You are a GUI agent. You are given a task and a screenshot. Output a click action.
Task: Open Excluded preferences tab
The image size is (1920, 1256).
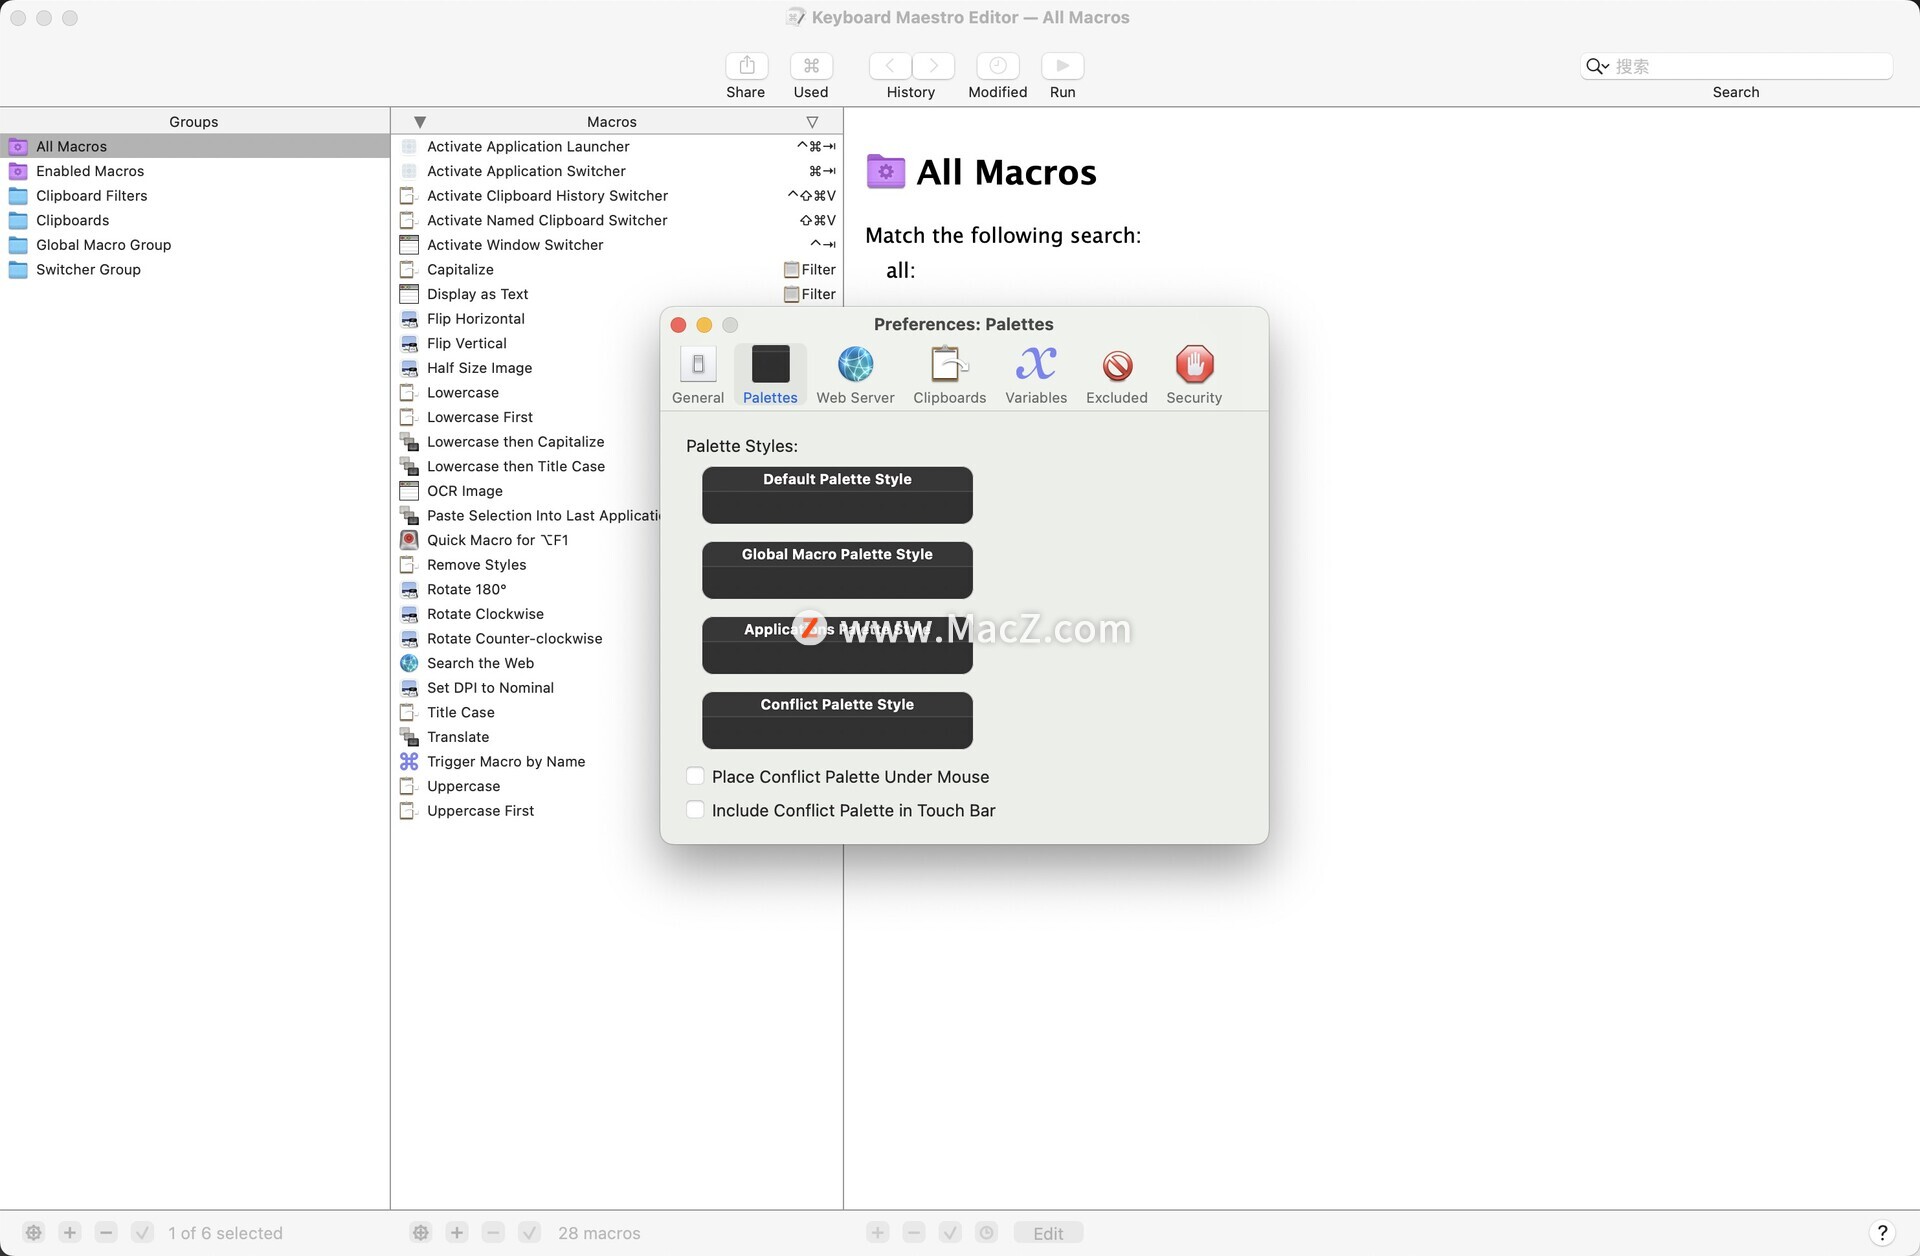[1117, 375]
